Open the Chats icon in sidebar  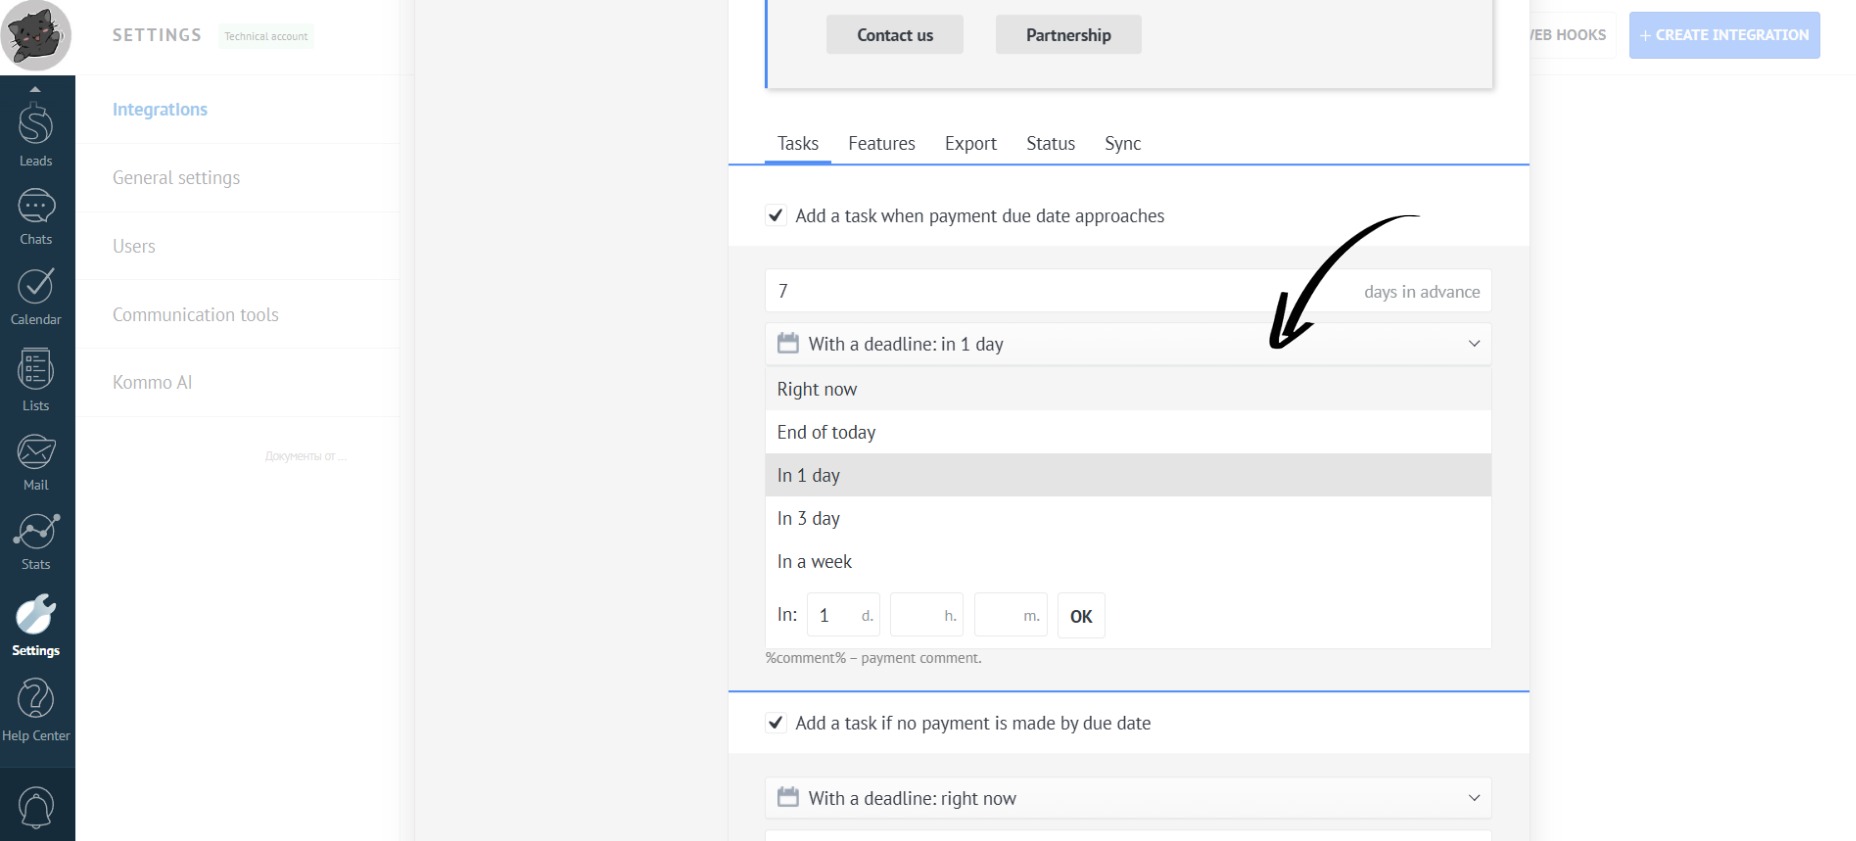click(x=36, y=216)
